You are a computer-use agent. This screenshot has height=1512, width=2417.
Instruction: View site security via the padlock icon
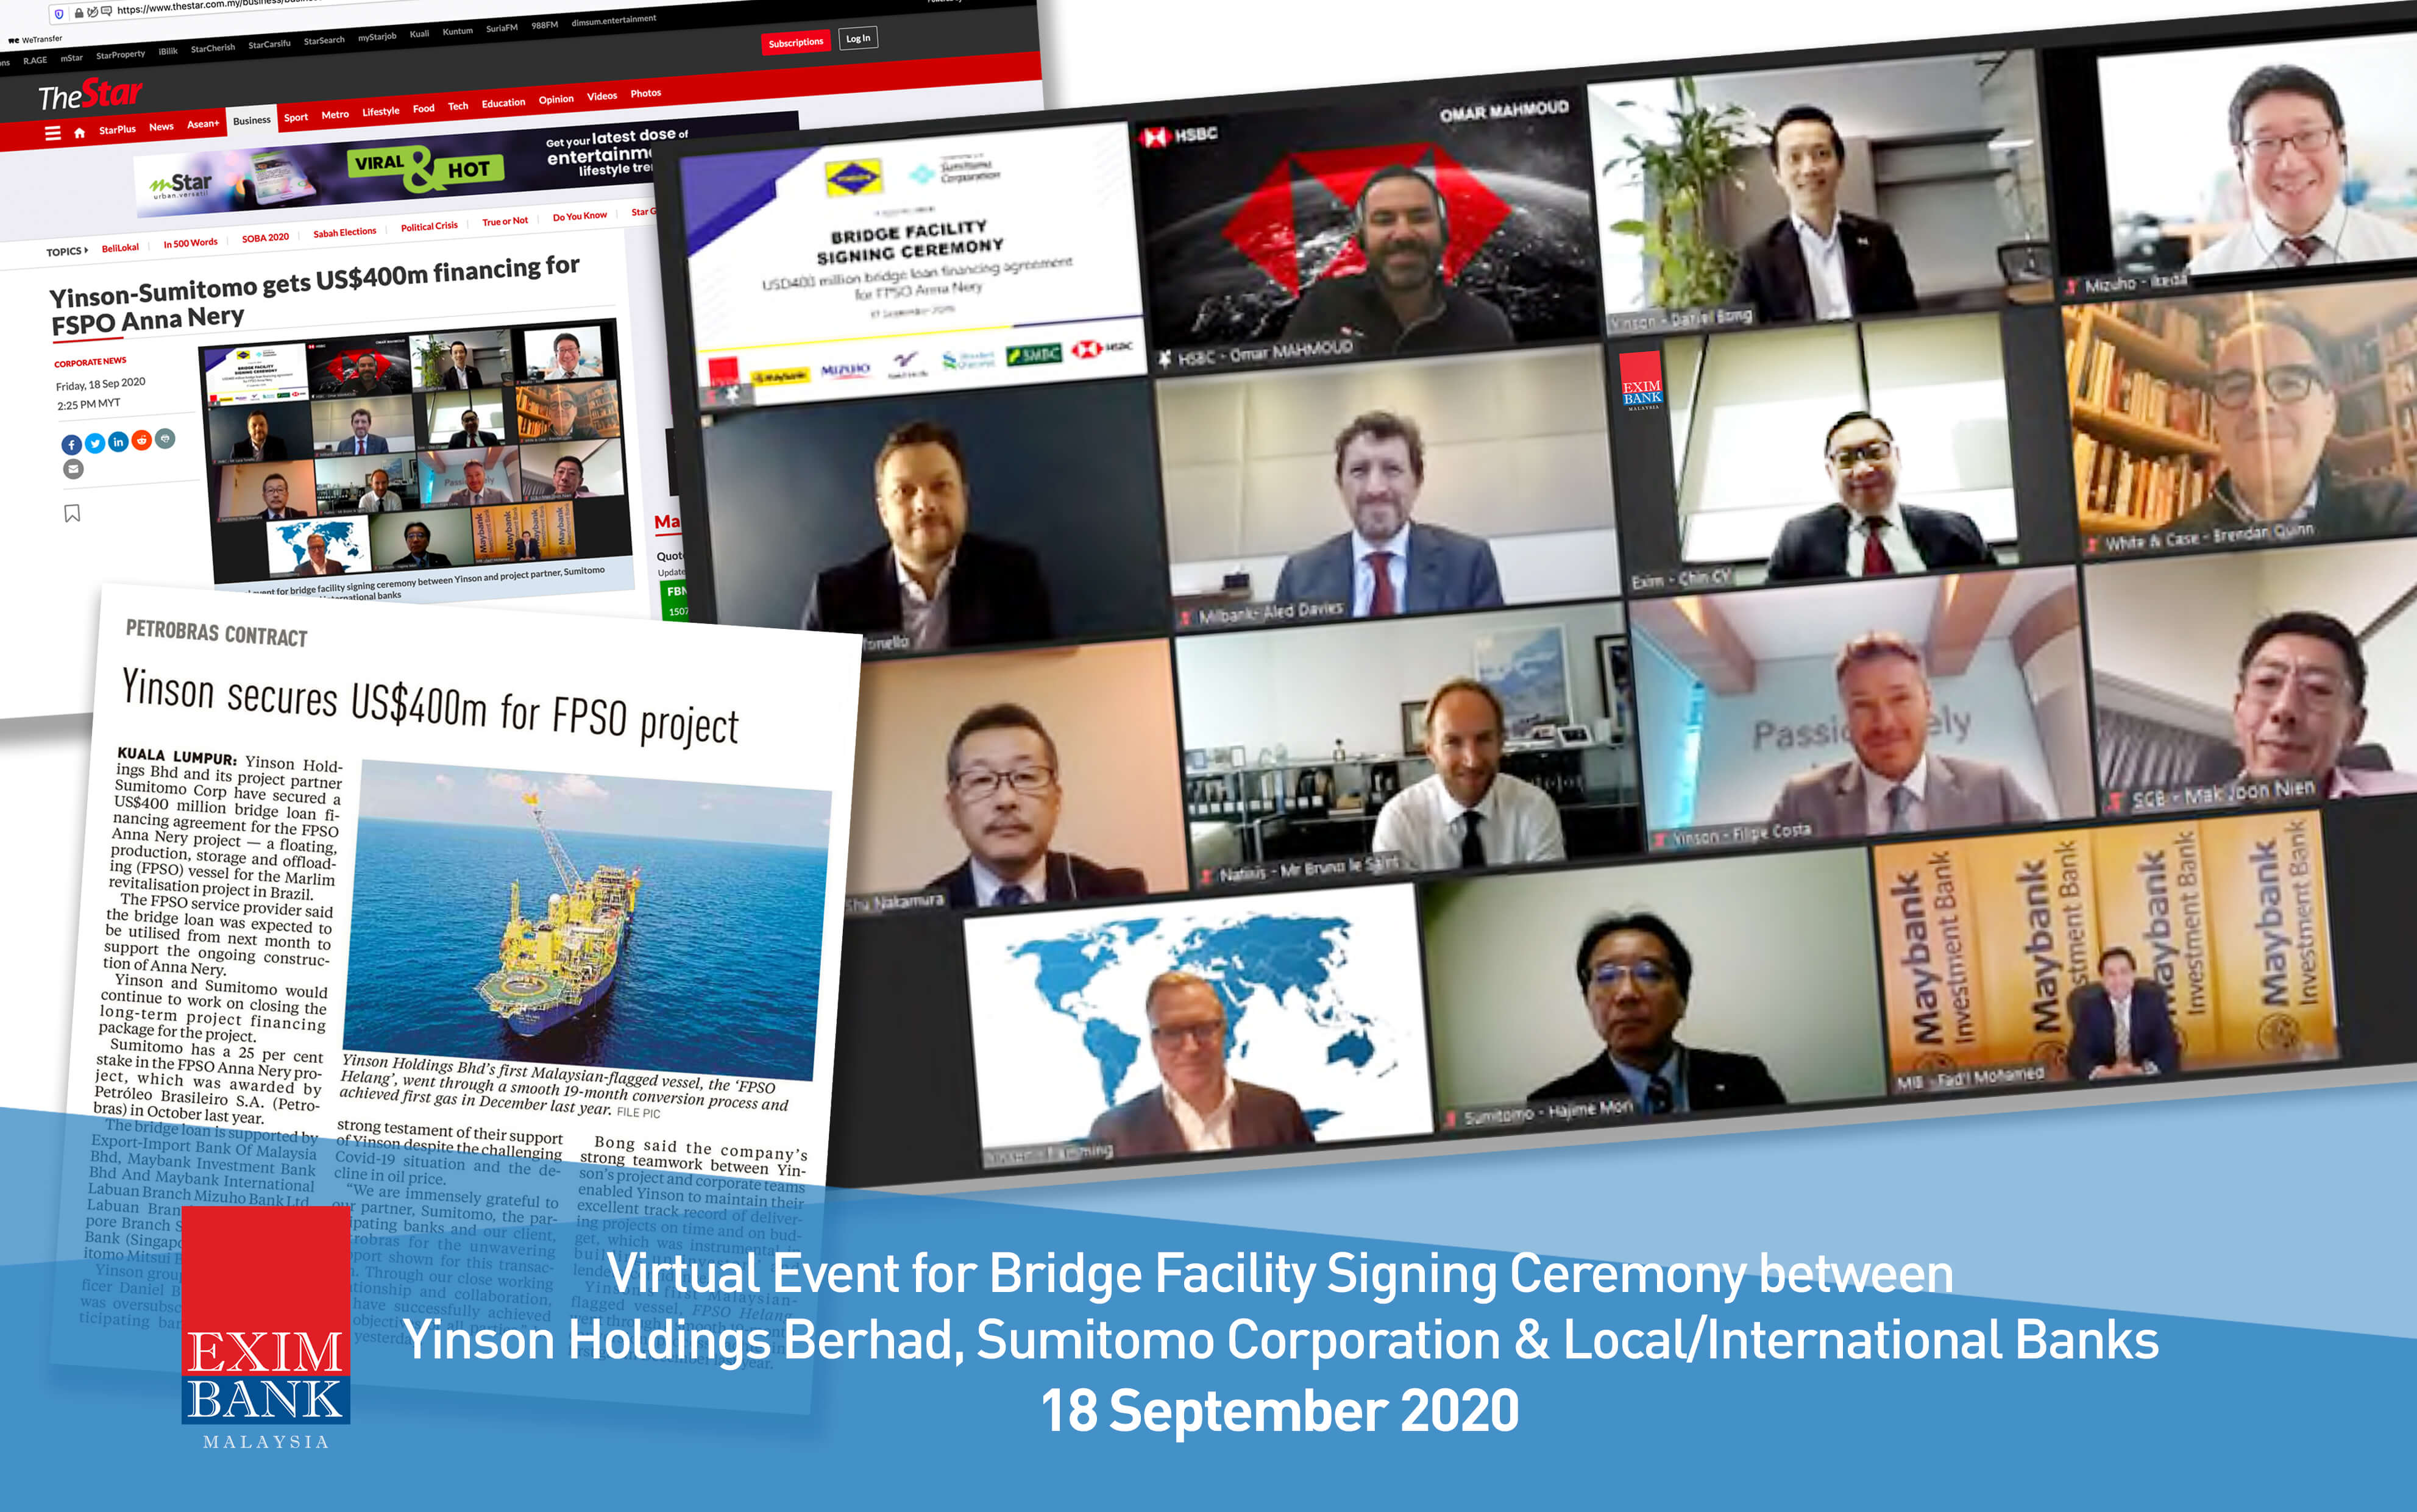[79, 13]
